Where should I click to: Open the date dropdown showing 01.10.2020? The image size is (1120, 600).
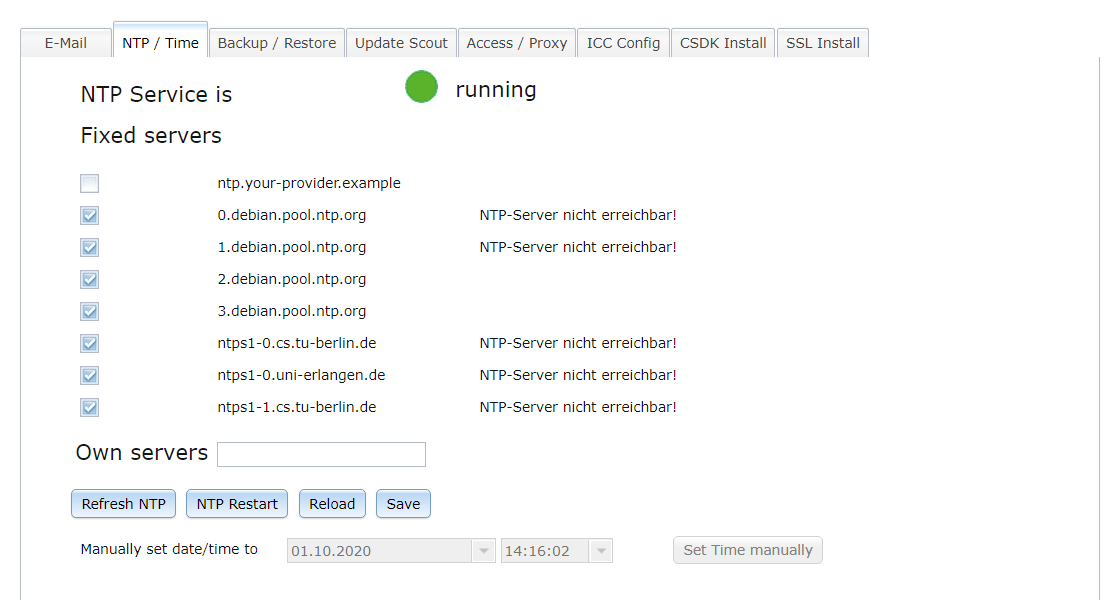(x=484, y=551)
